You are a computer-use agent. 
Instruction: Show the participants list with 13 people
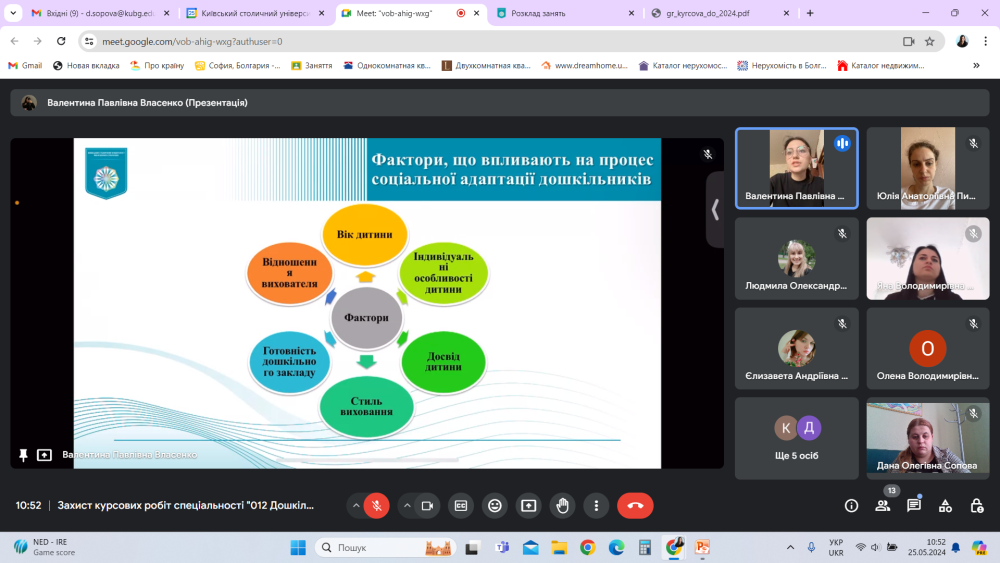click(882, 506)
